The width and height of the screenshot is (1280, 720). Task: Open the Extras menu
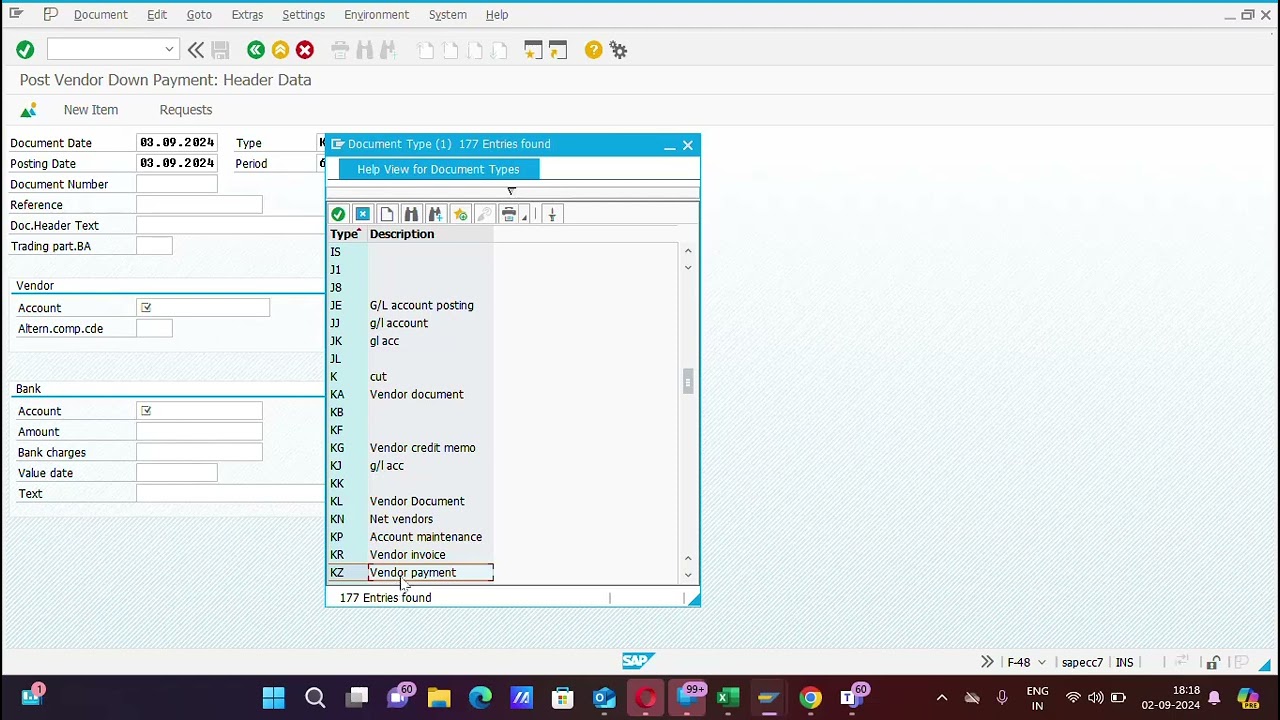pos(247,15)
